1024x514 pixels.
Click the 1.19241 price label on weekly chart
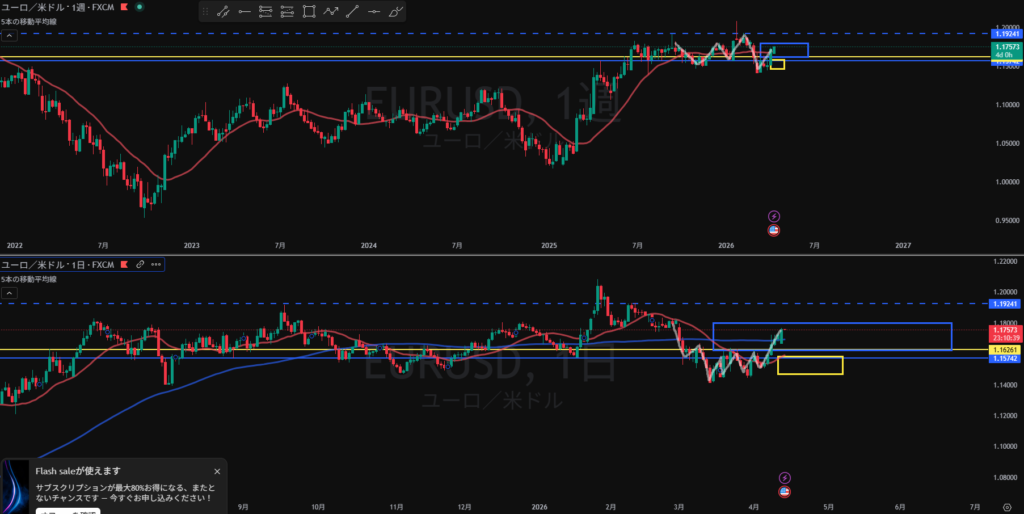1005,34
